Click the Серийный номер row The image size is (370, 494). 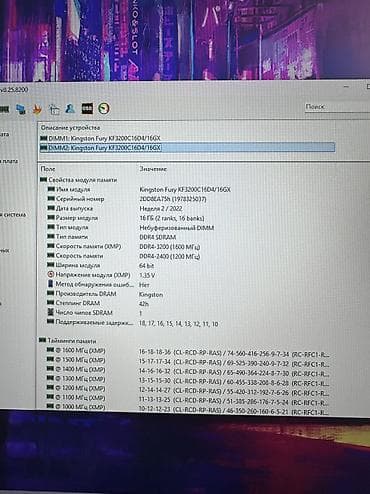[x=127, y=199]
